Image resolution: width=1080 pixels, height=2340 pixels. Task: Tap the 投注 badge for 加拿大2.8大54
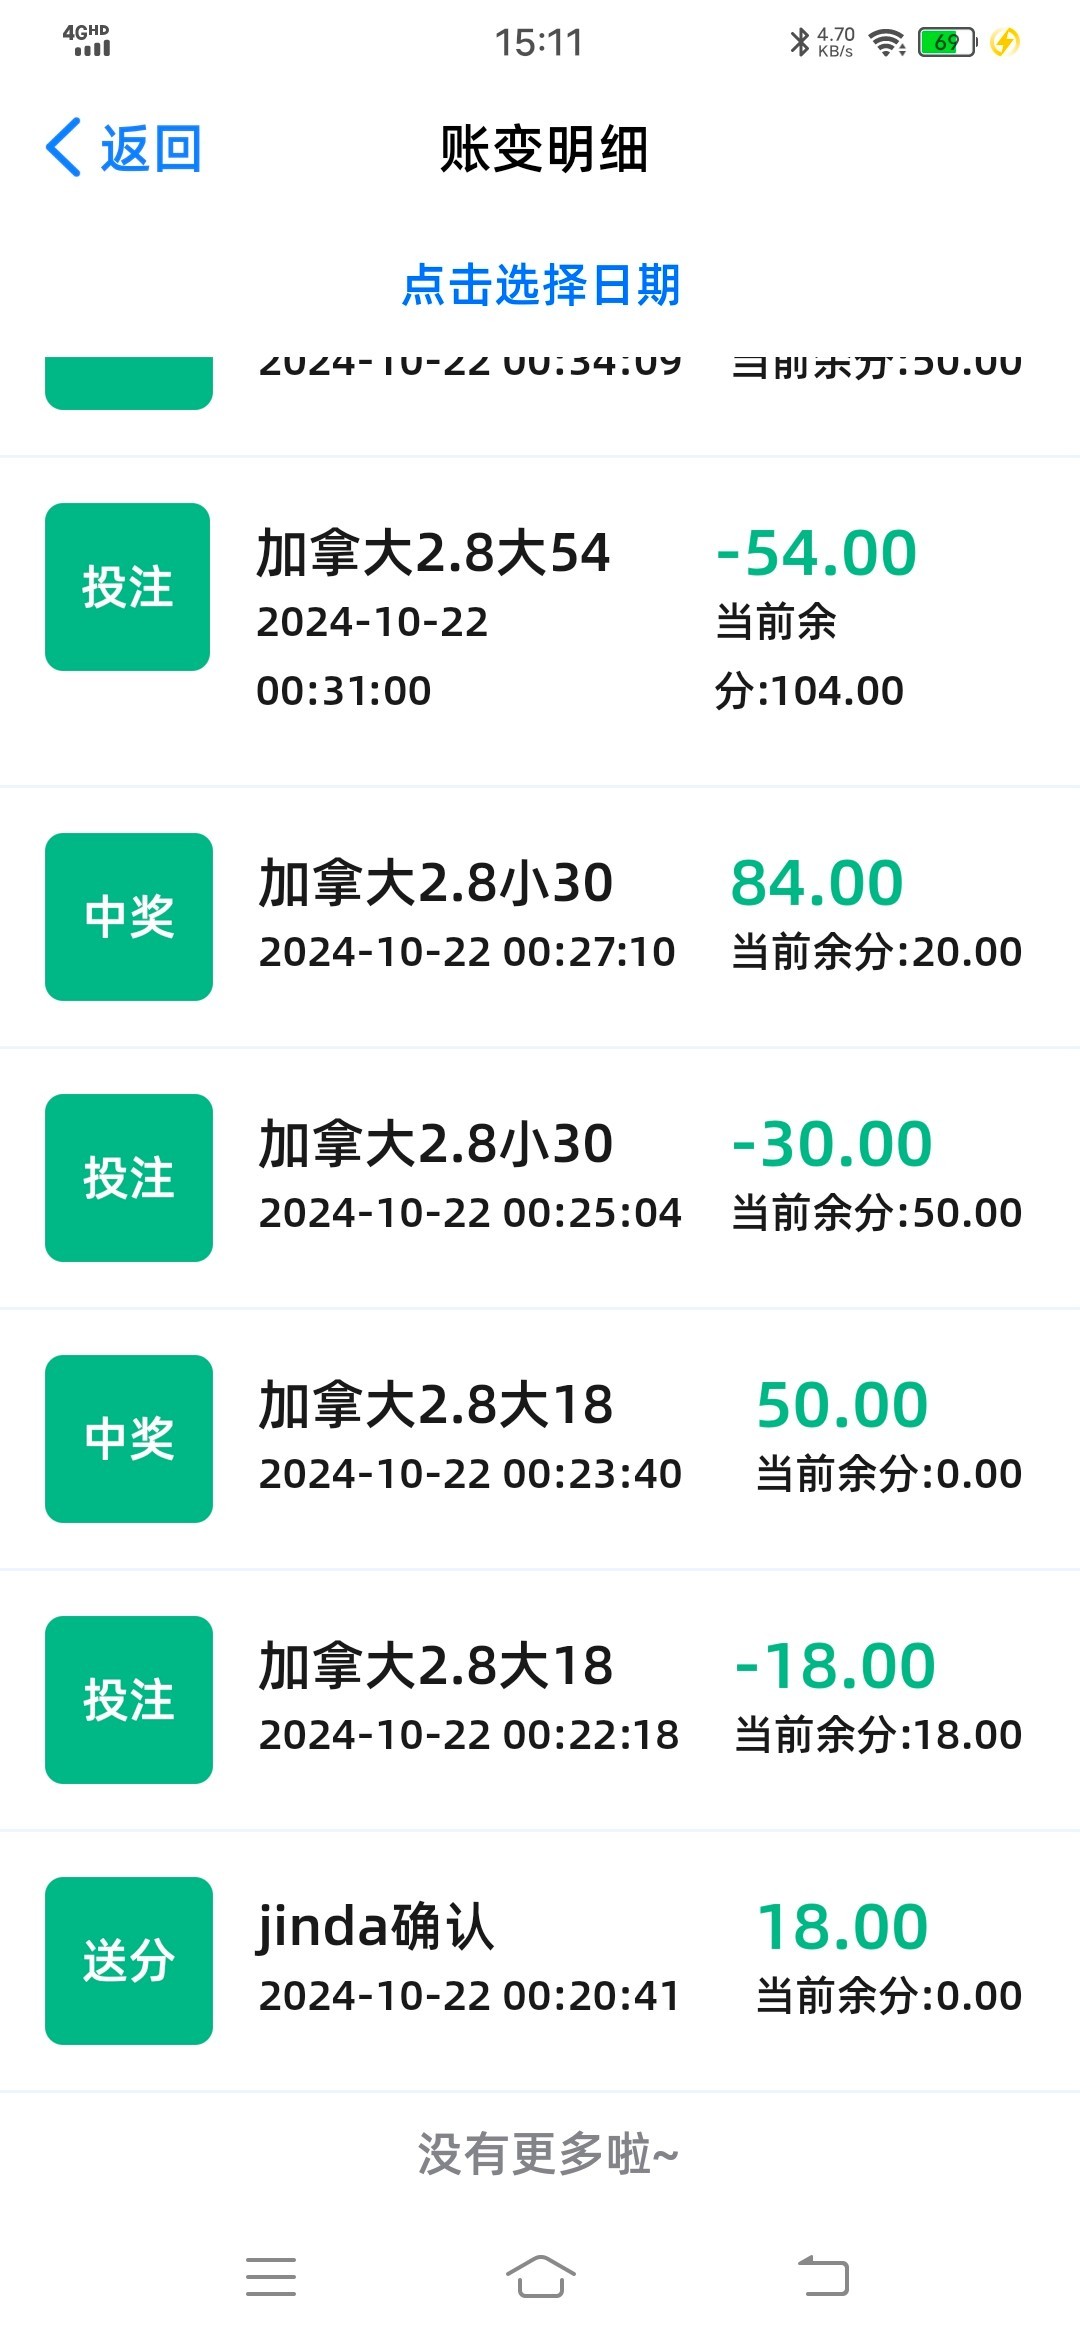[128, 587]
